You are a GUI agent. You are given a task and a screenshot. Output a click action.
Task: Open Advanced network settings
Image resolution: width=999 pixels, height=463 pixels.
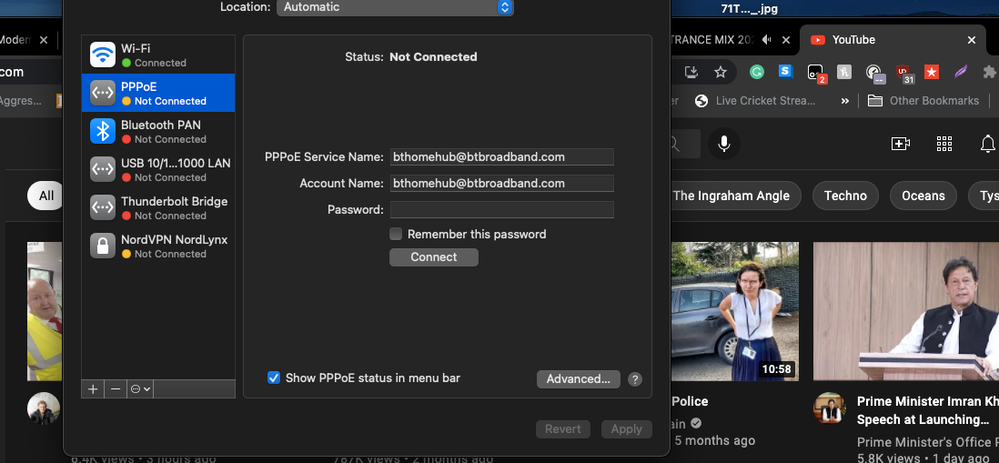pos(579,379)
